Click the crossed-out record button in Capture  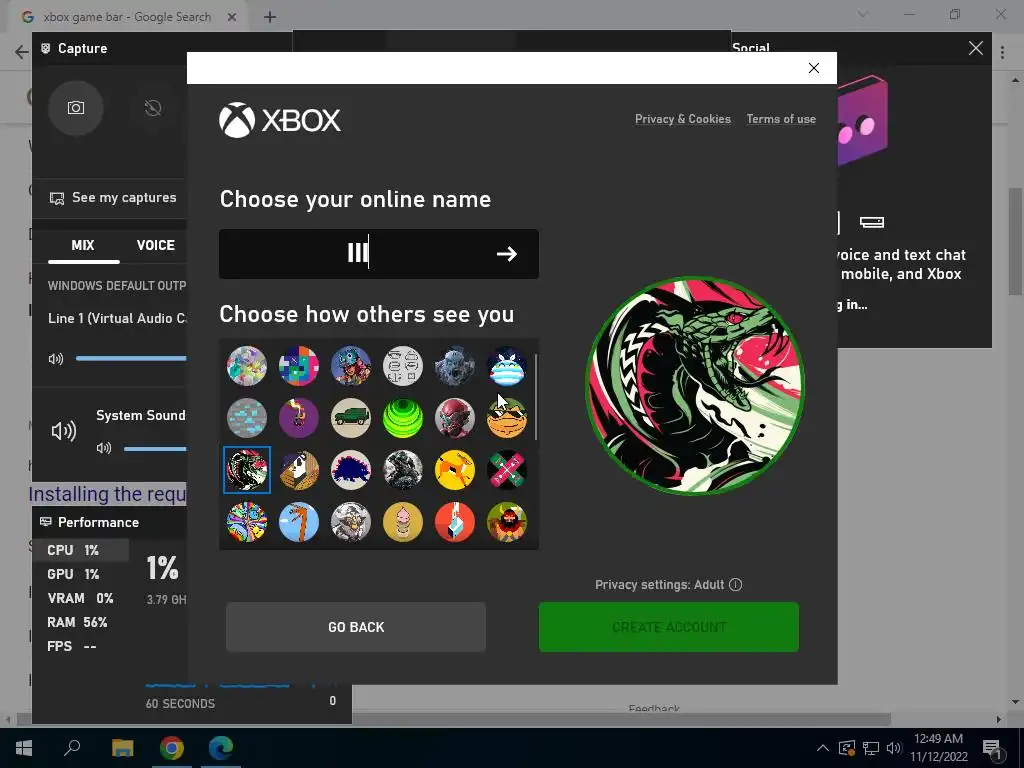click(153, 108)
